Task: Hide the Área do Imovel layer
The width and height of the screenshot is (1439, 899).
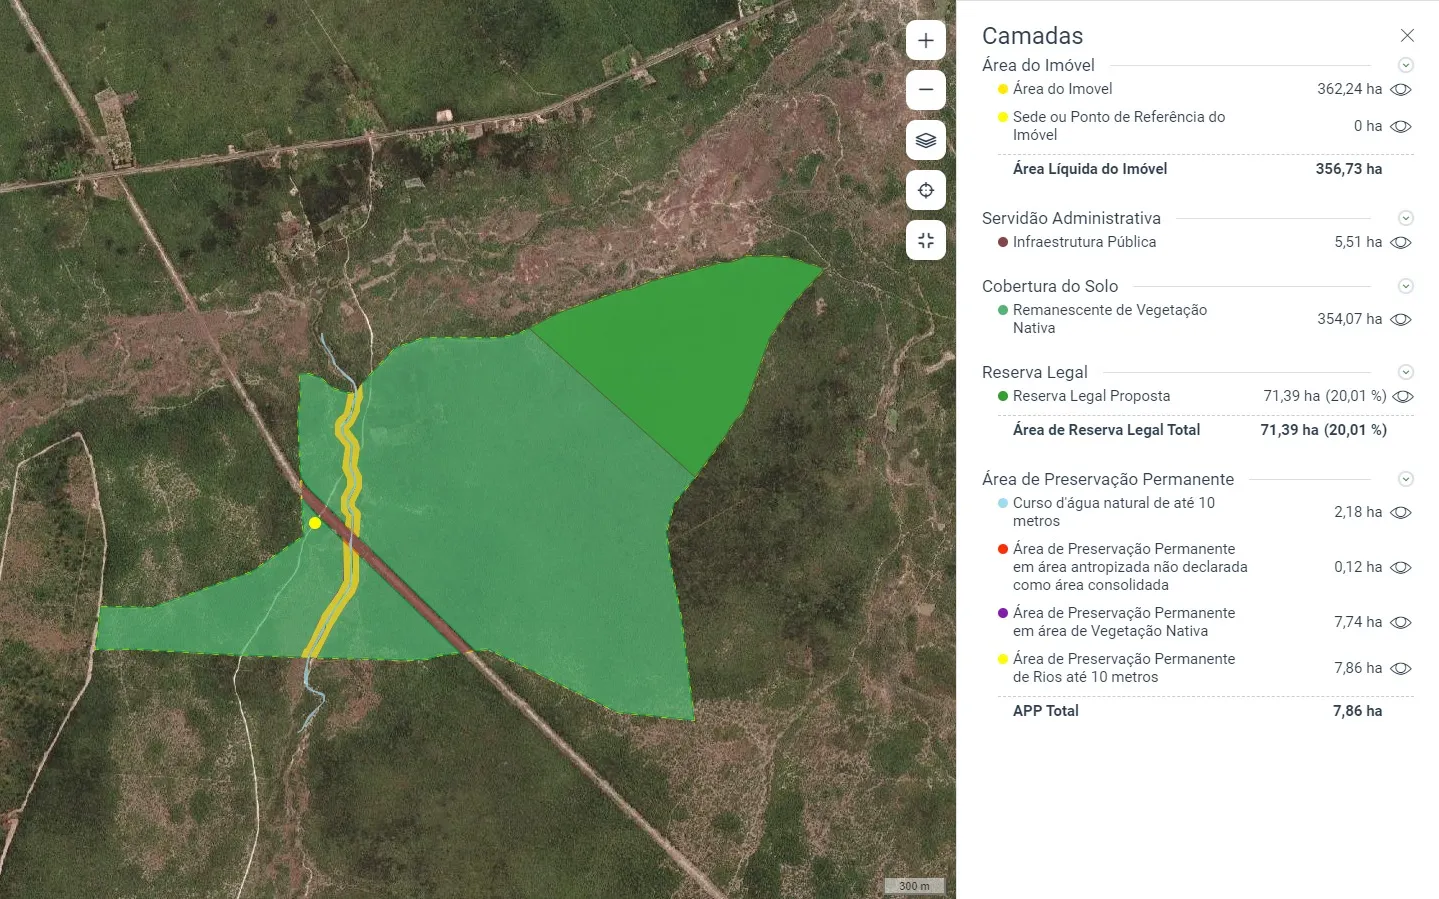Action: (1401, 89)
